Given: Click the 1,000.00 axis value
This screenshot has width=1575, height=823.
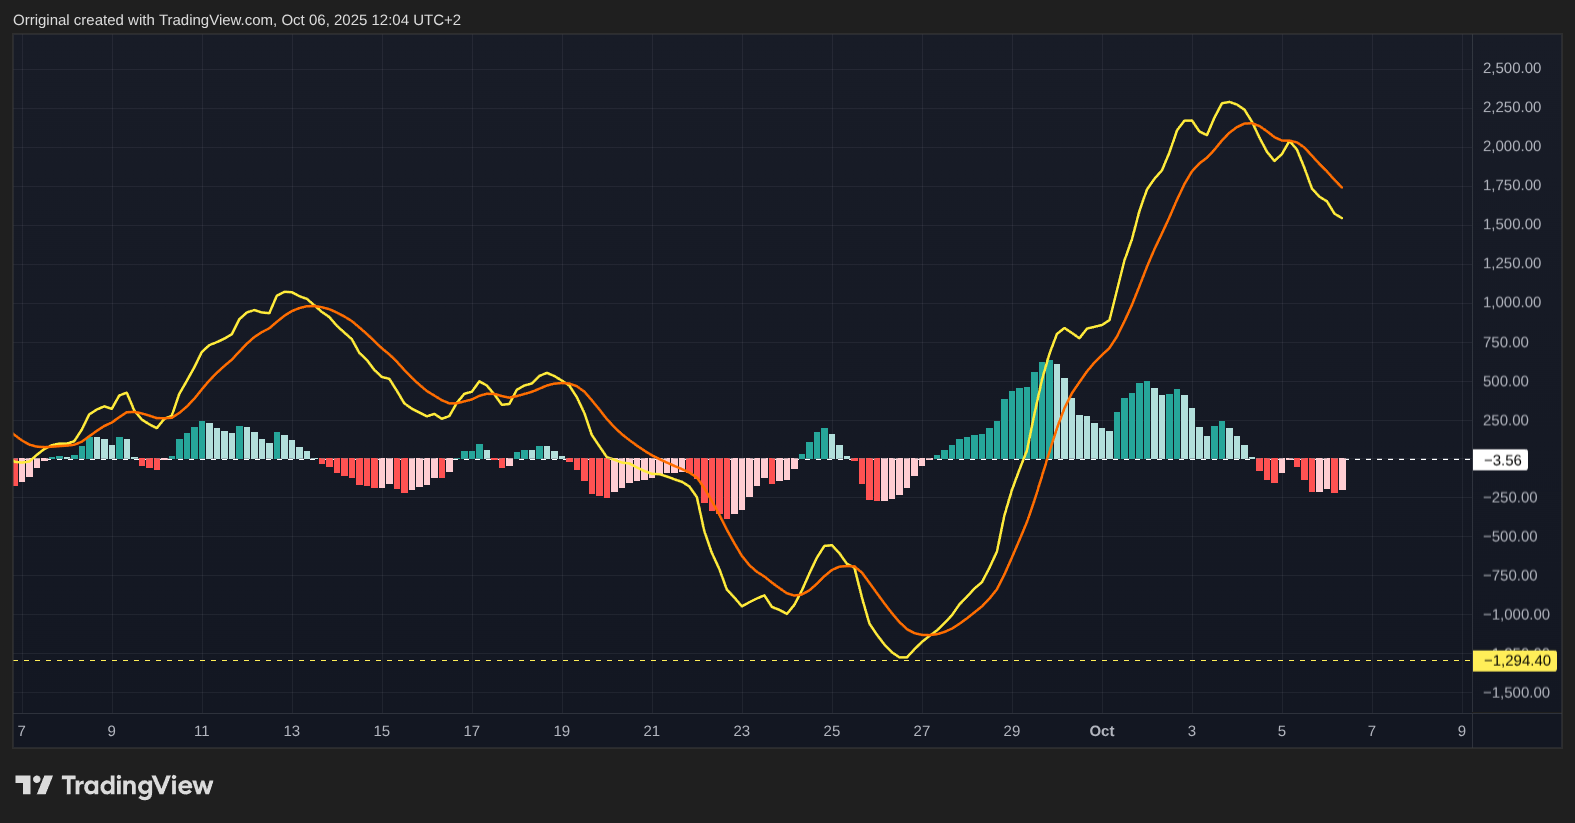Looking at the screenshot, I should coord(1512,302).
